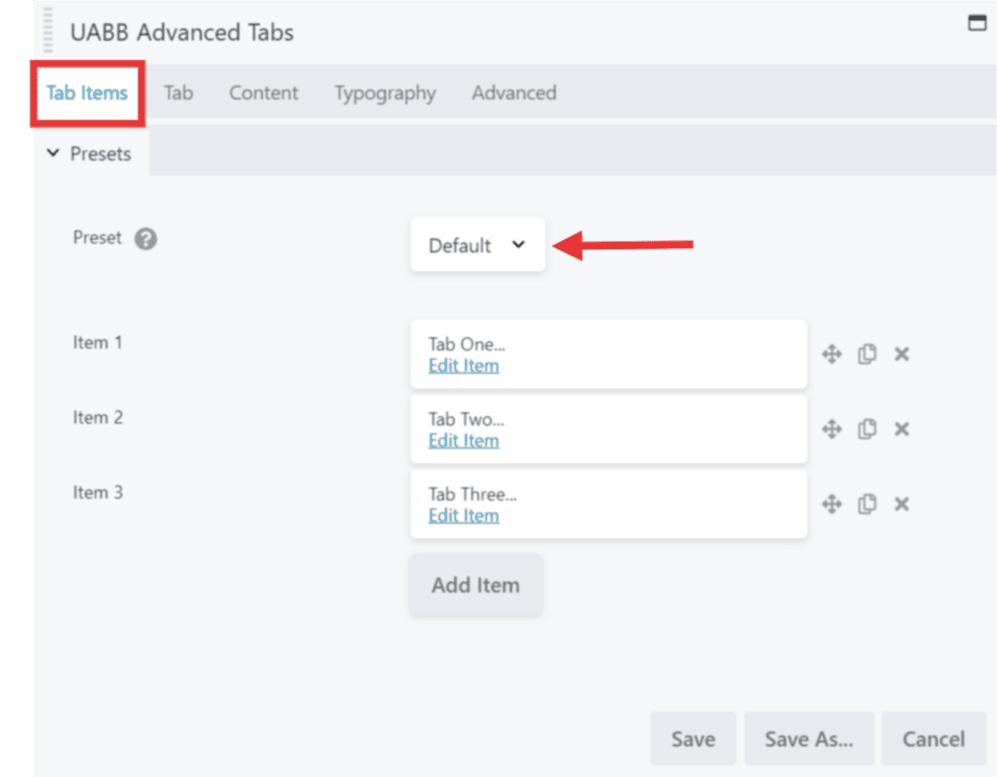Click the move handle for Item 3

click(831, 504)
